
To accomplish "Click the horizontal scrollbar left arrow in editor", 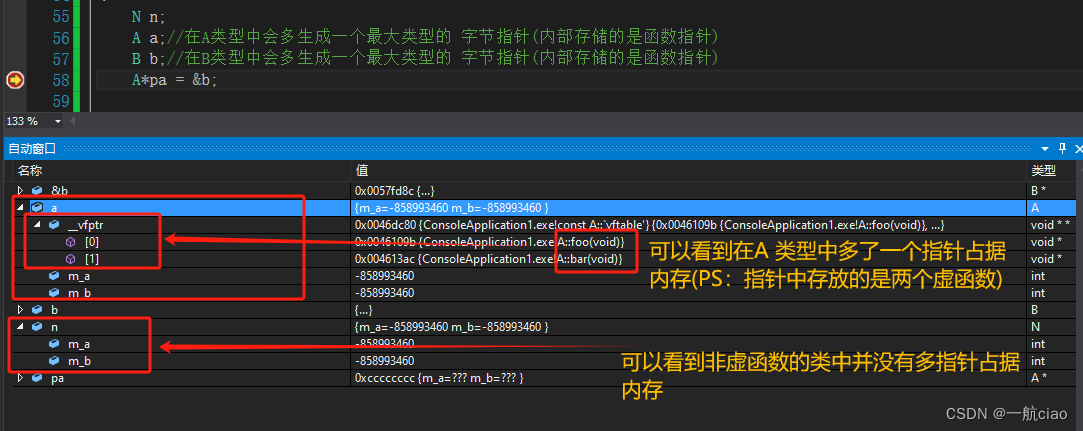I will [x=74, y=122].
